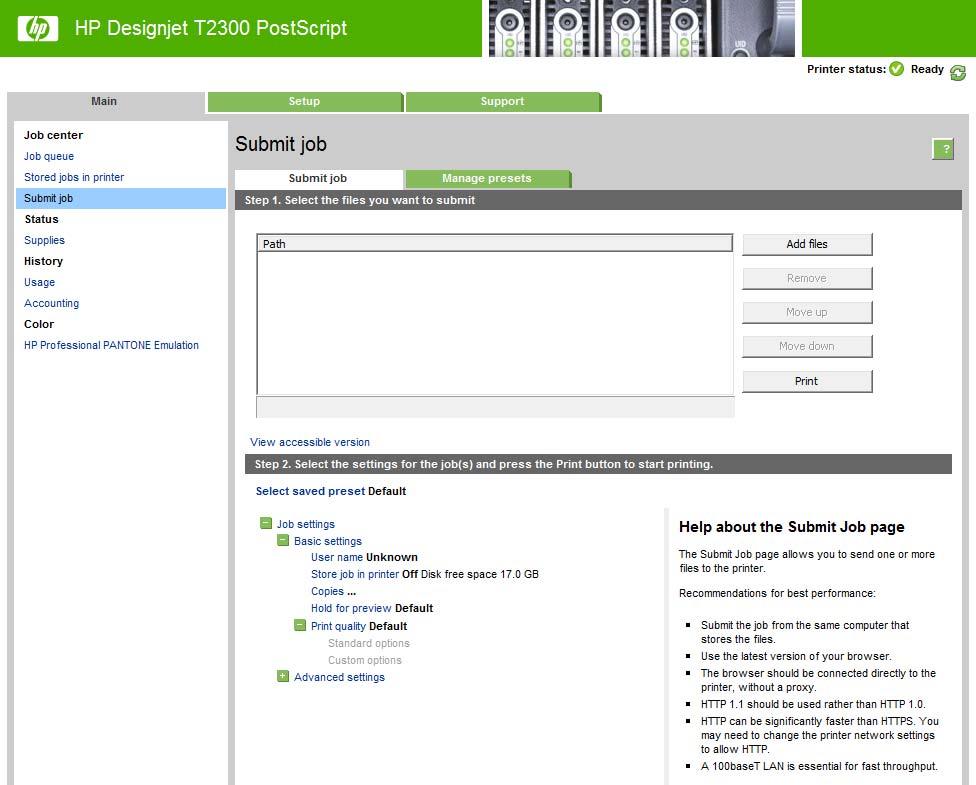
Task: Click the Path column header
Action: tap(494, 243)
